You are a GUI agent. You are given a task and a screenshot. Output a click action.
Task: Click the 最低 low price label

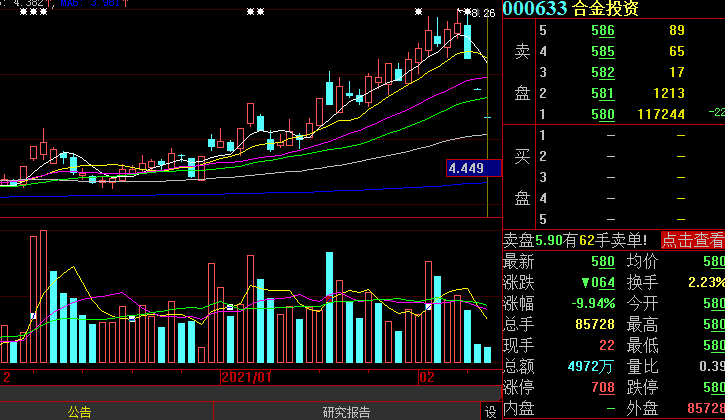pos(642,346)
